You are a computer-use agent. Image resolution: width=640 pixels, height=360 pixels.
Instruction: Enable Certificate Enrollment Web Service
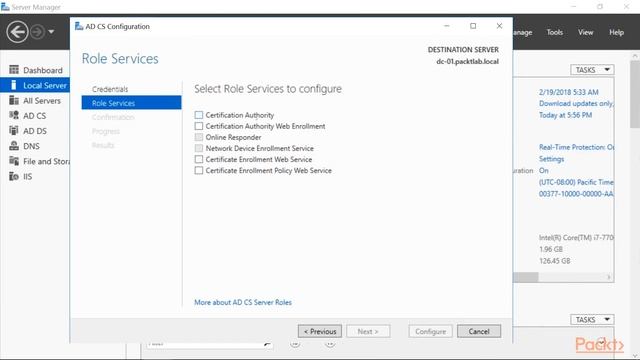[199, 159]
